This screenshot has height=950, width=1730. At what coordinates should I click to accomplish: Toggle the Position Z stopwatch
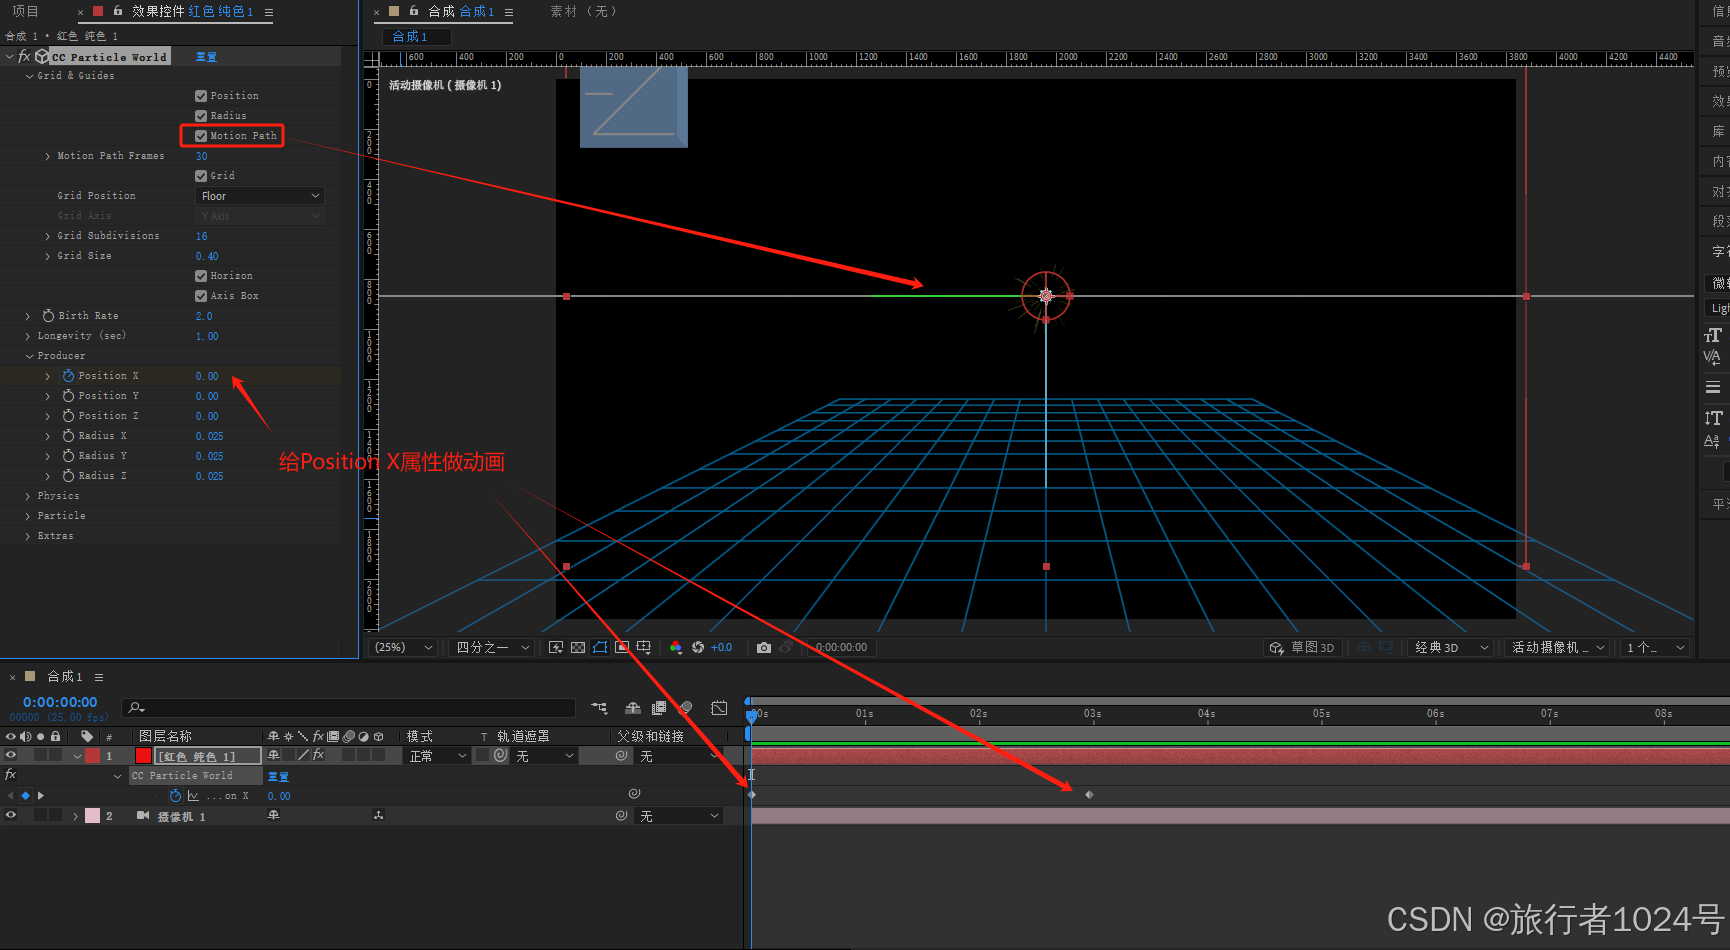pos(68,416)
